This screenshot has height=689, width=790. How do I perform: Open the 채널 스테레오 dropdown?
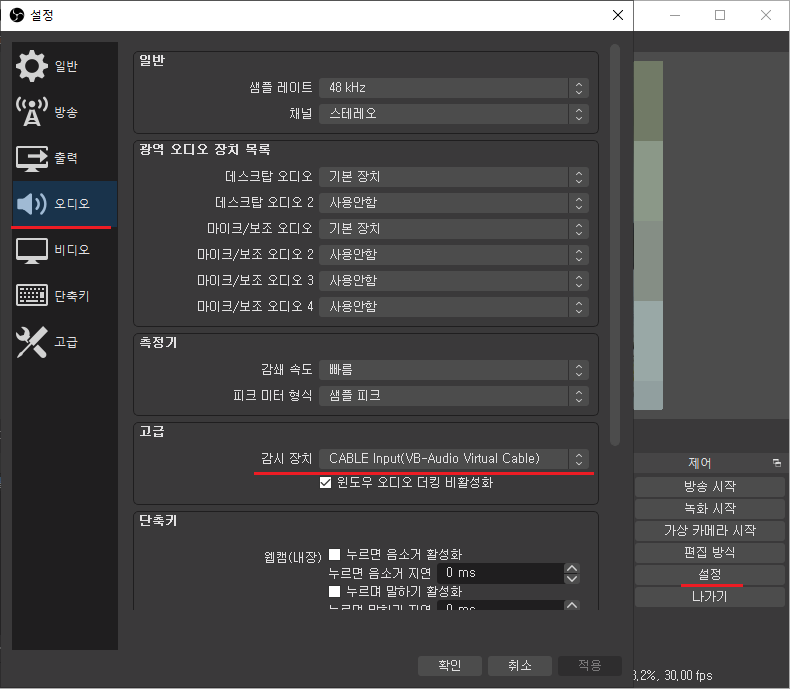click(454, 114)
